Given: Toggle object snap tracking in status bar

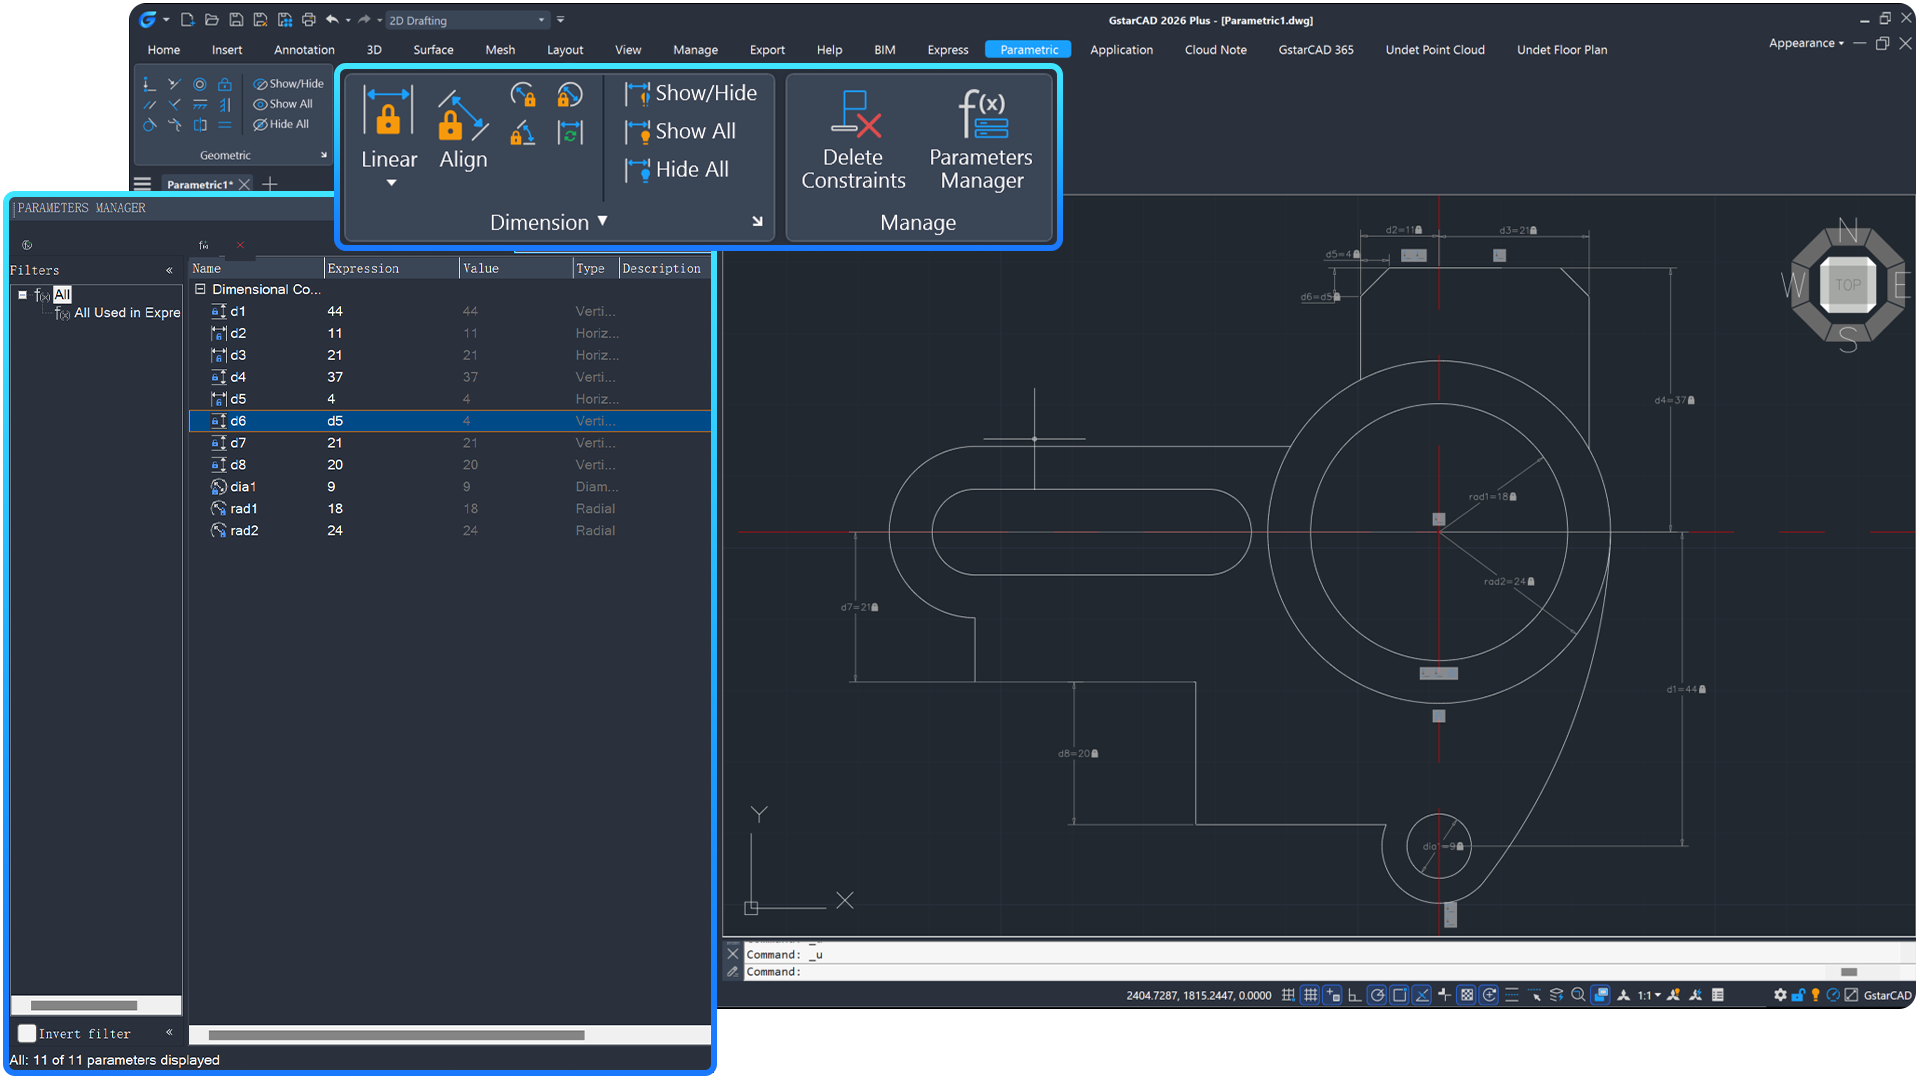Looking at the screenshot, I should point(1422,995).
